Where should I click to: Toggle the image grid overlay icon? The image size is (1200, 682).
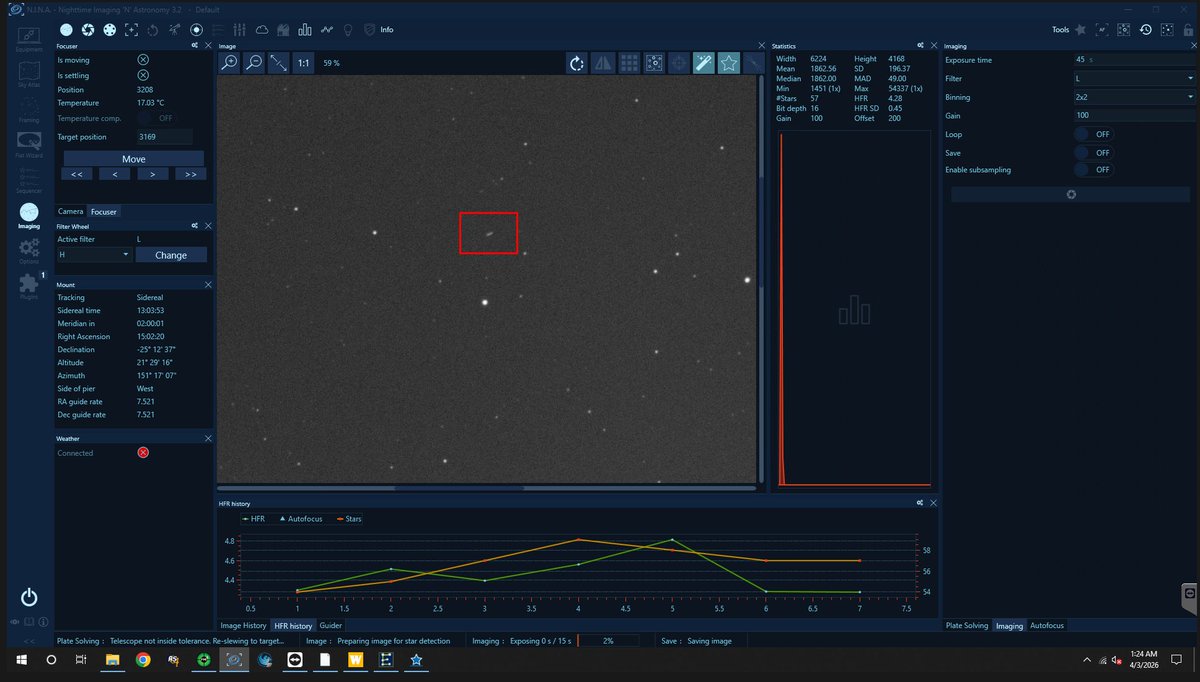629,63
